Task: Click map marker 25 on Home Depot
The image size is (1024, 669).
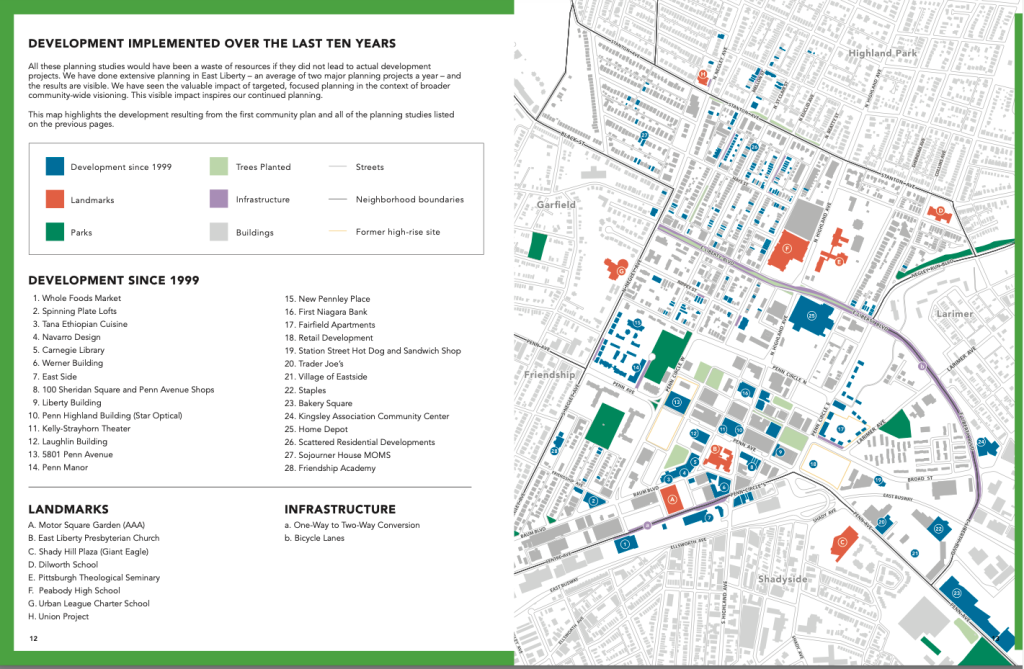Action: 812,316
